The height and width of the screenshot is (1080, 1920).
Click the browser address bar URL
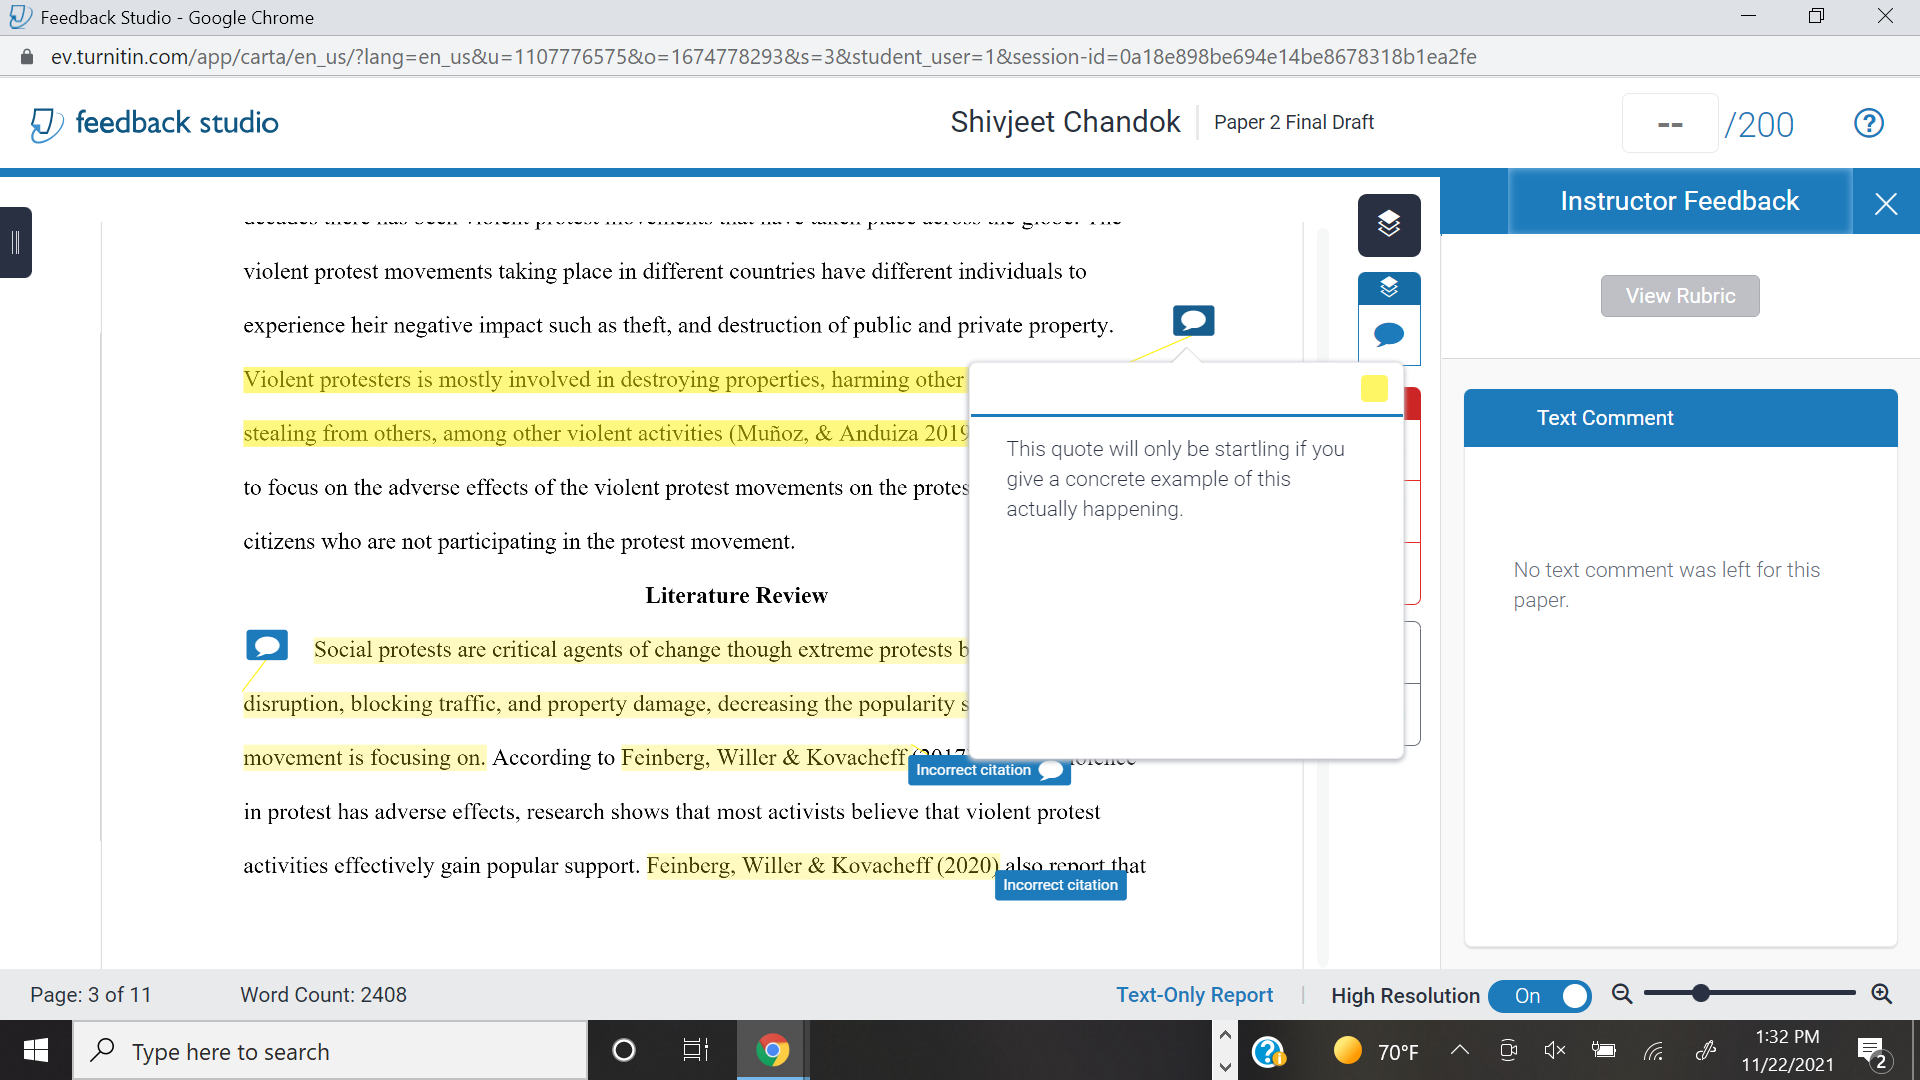coord(763,57)
